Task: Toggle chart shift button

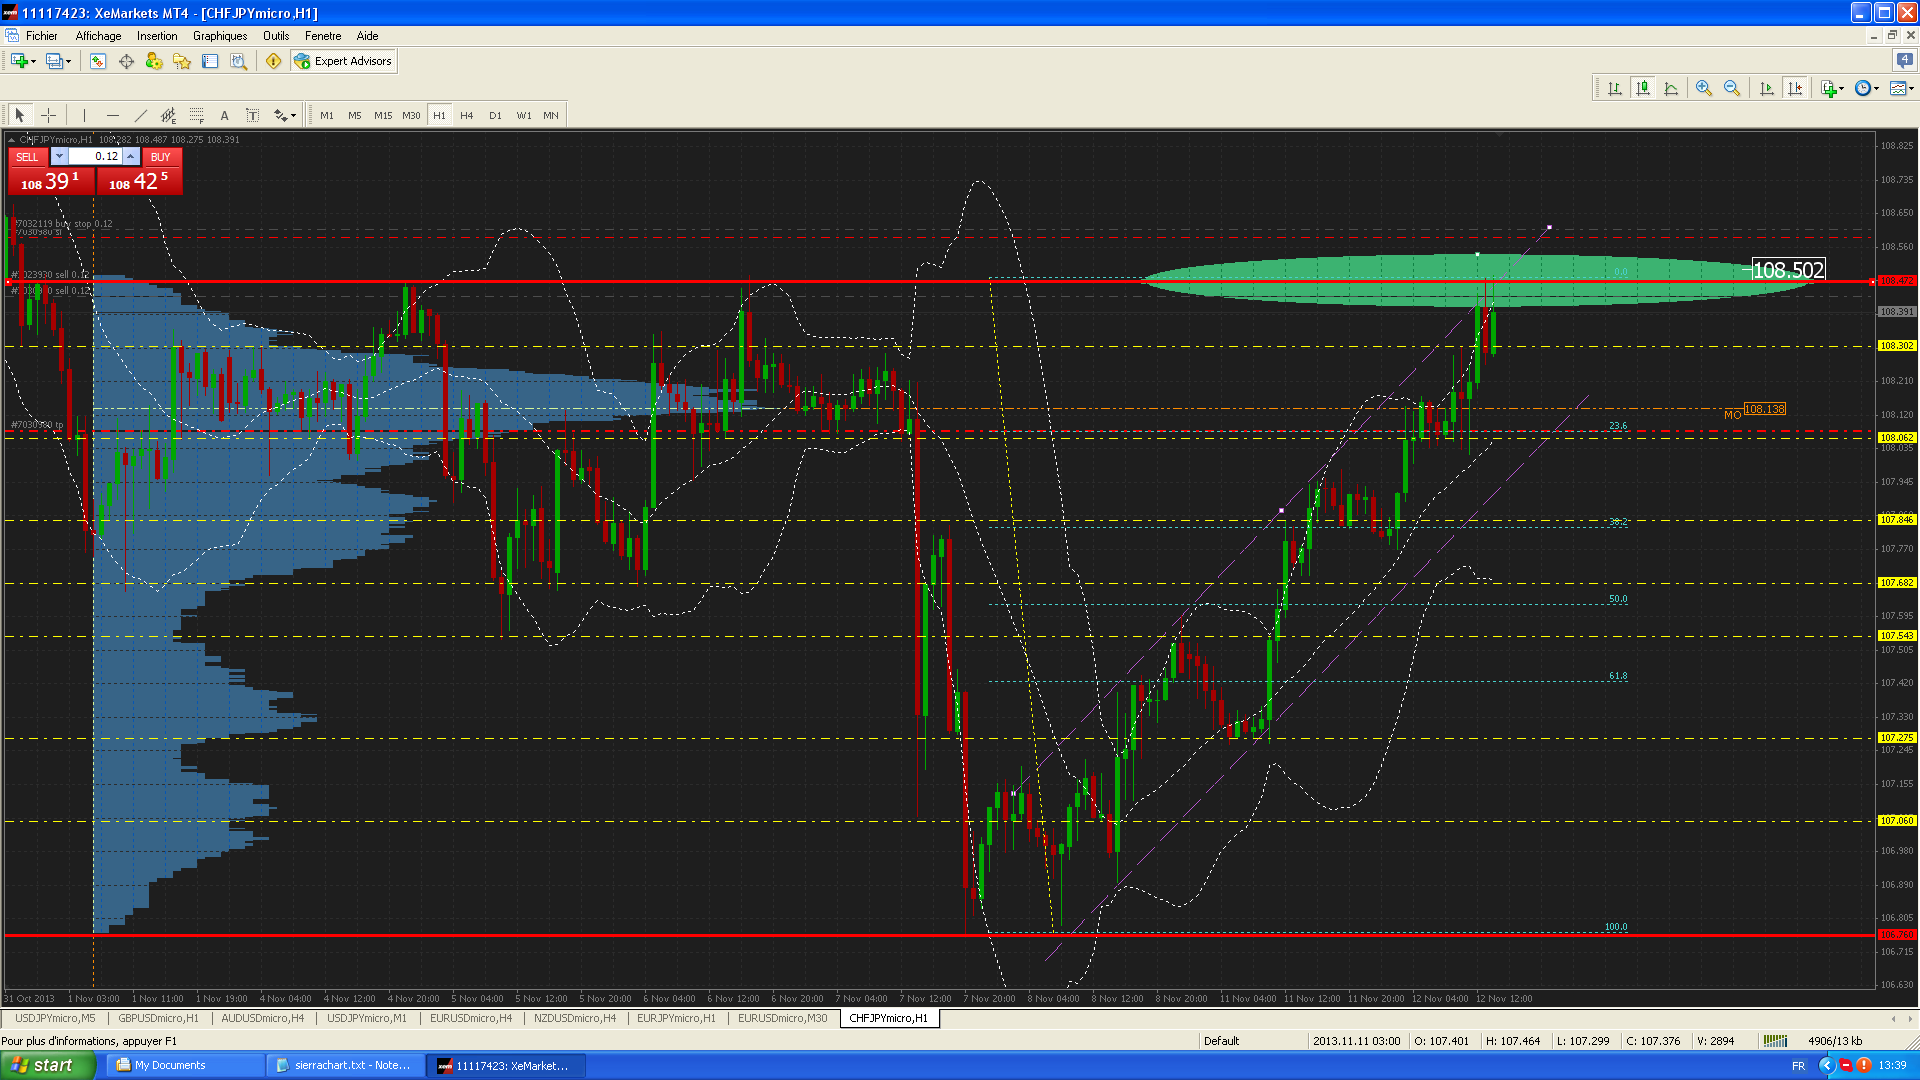Action: [x=1795, y=88]
